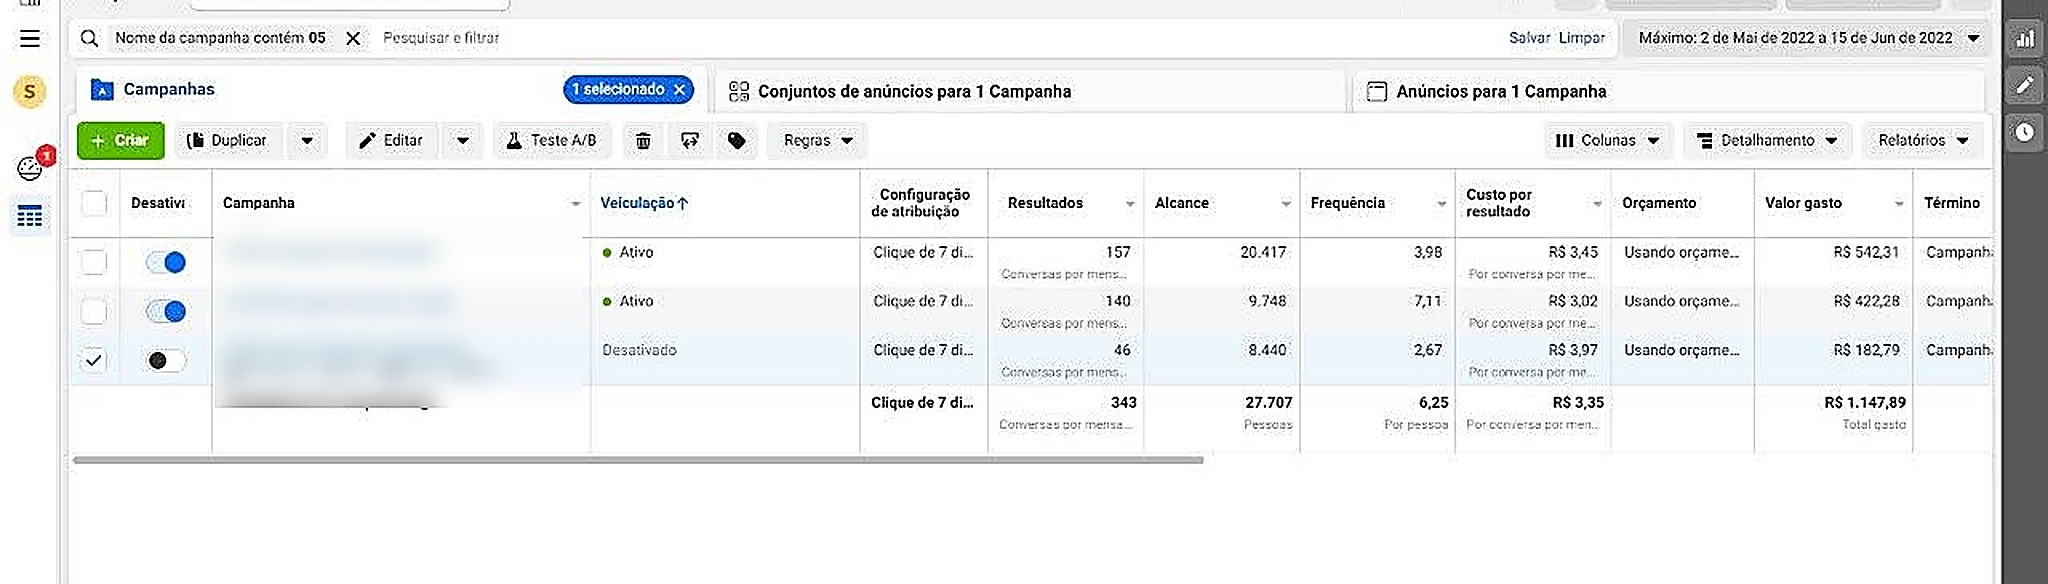The width and height of the screenshot is (2048, 584).
Task: Click the total 'R$ 1.147,89' value
Action: coord(1865,402)
